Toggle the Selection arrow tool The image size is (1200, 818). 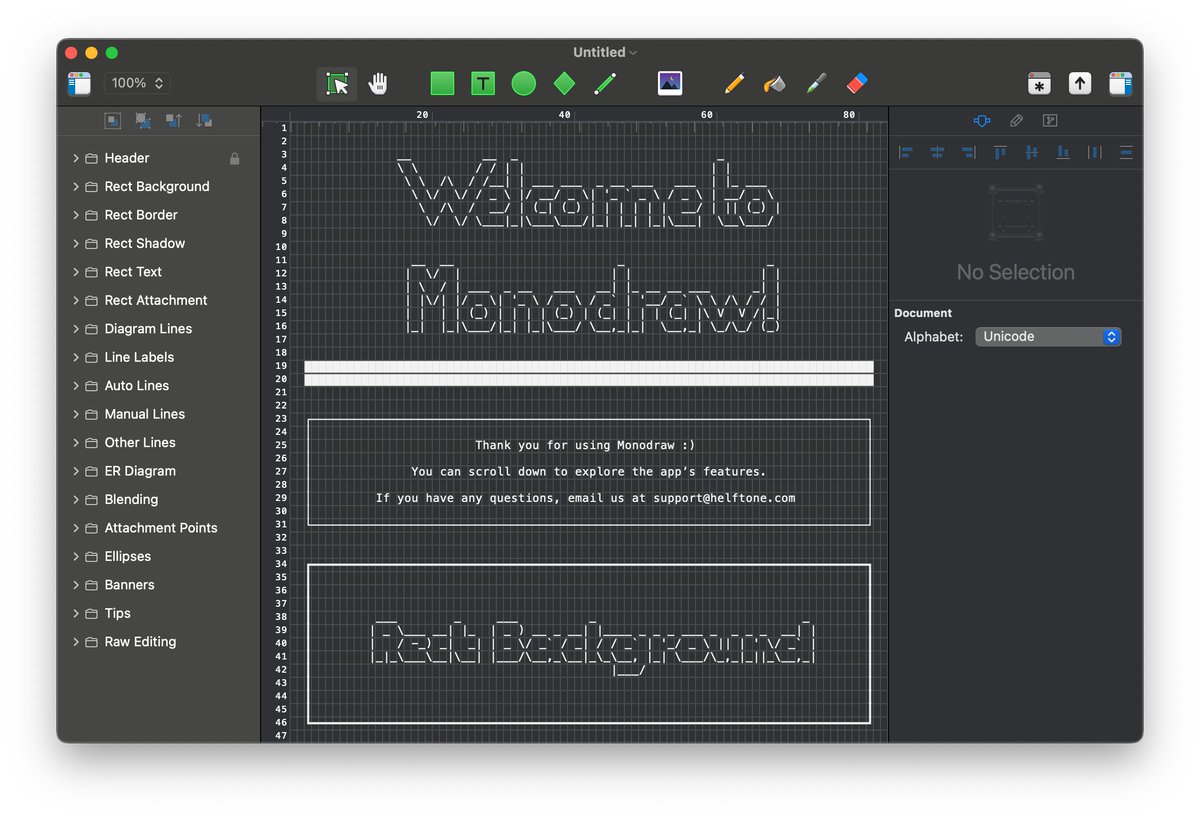(337, 84)
